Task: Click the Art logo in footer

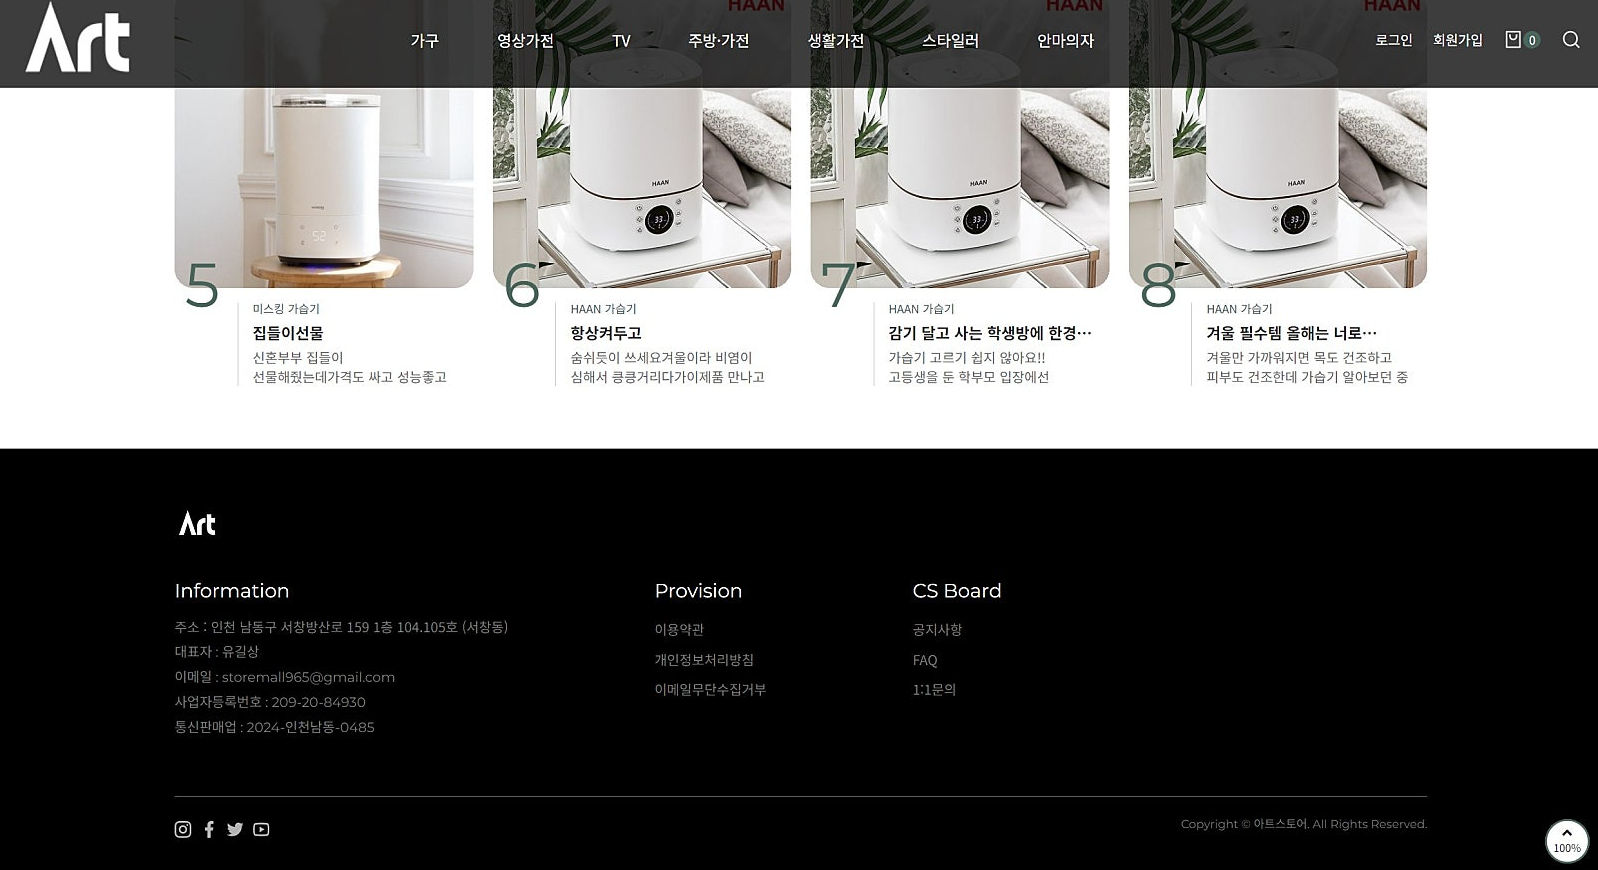Action: 197,523
